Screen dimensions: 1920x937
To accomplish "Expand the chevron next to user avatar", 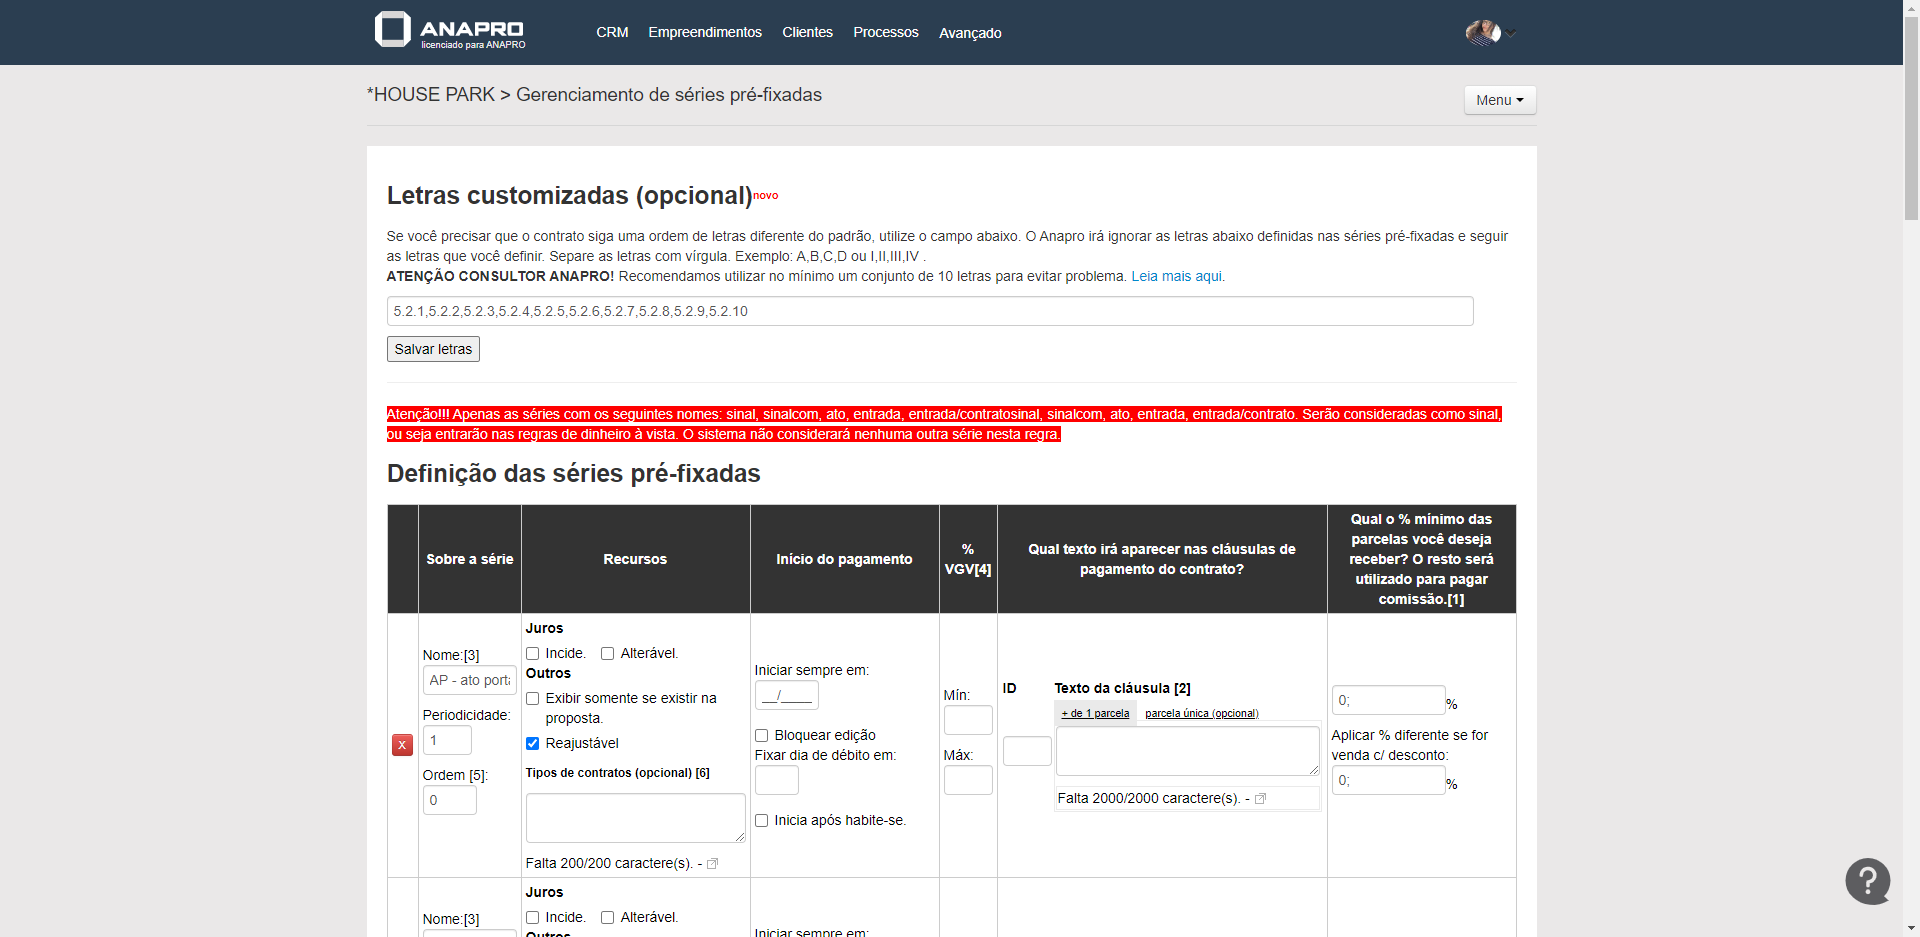I will (x=1512, y=34).
